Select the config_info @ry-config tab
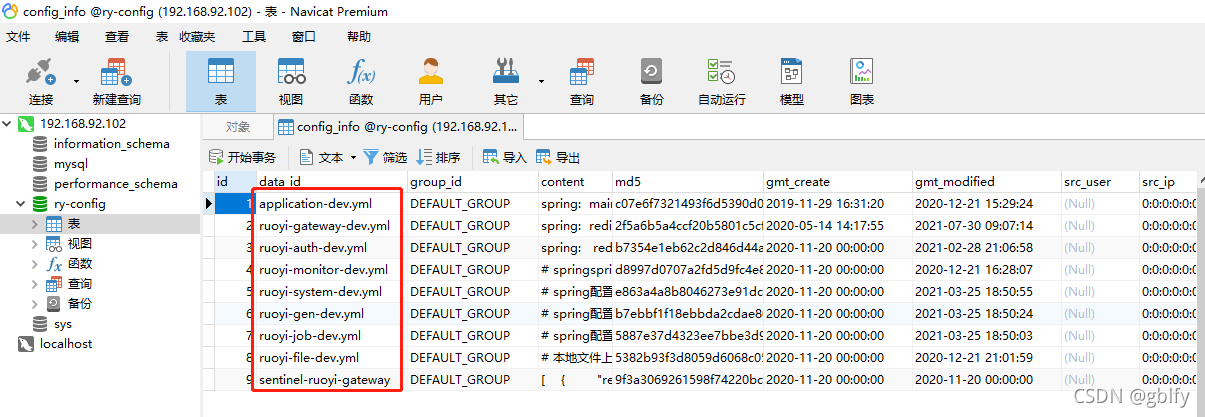This screenshot has height=417, width=1205. coord(398,127)
